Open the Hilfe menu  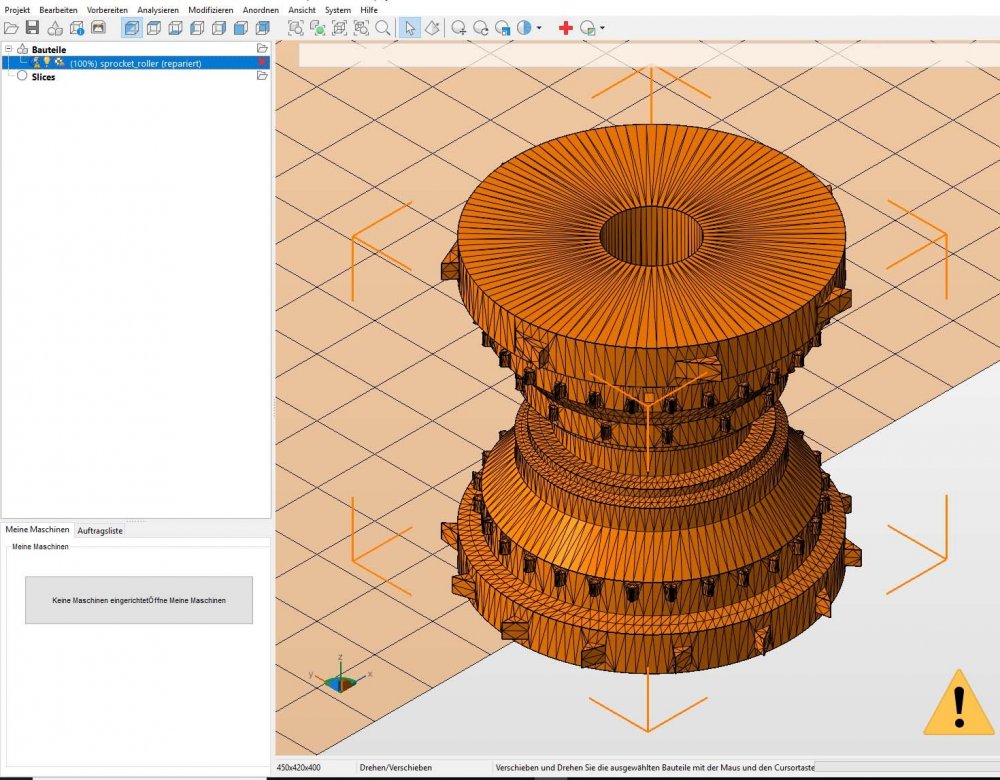pos(369,9)
